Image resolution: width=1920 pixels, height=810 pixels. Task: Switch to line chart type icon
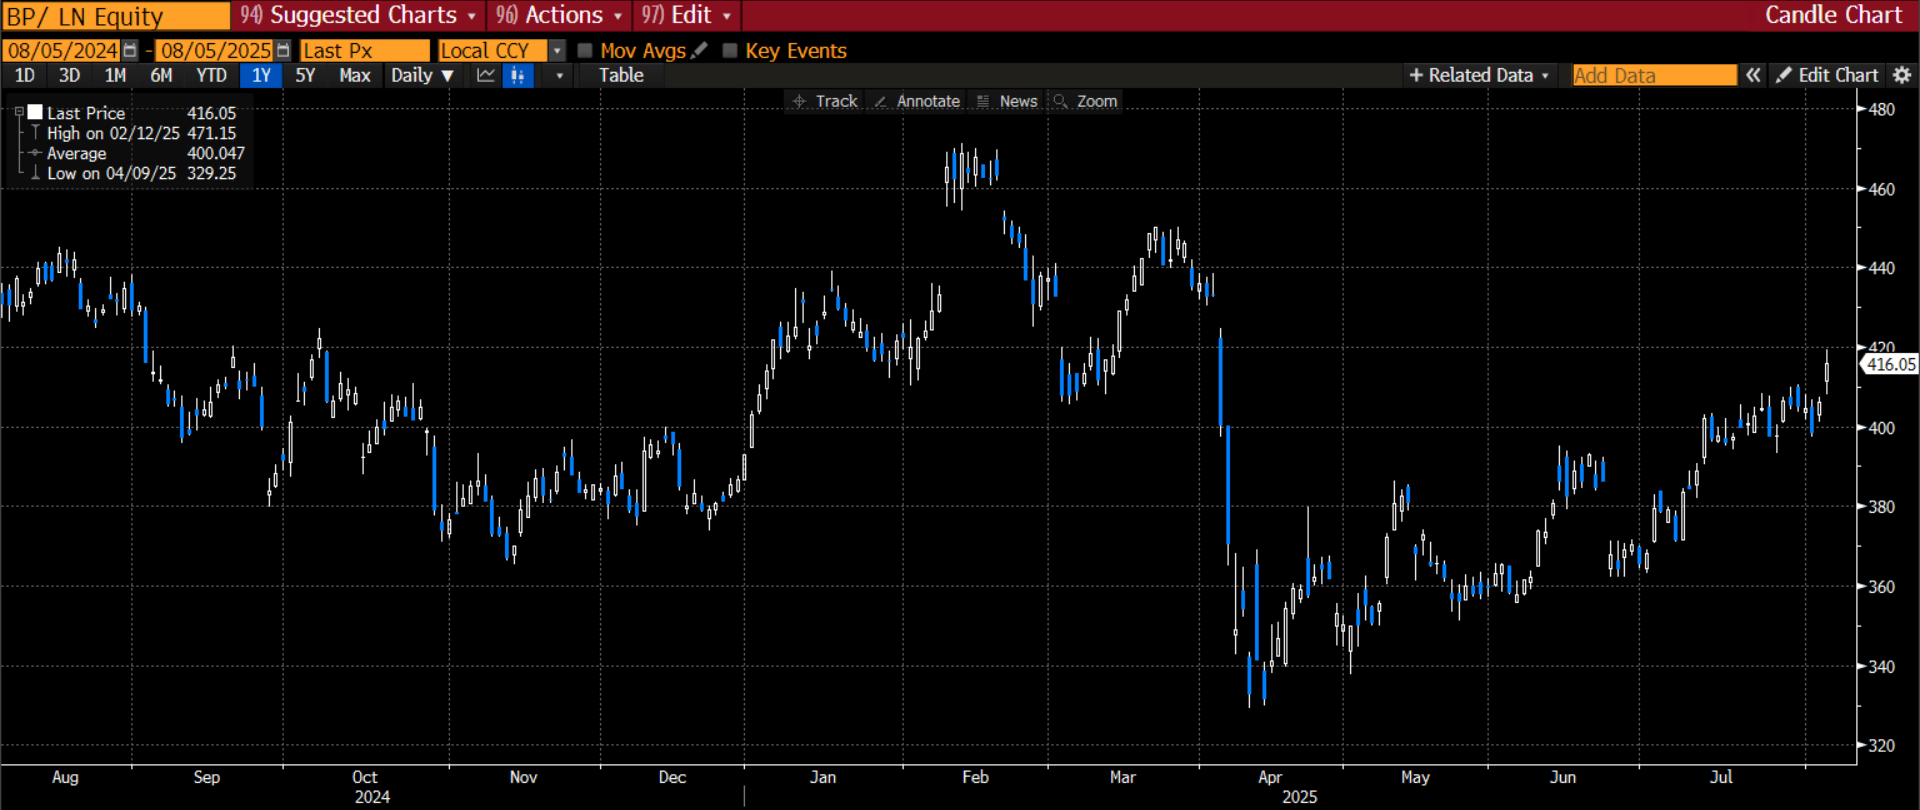point(486,75)
